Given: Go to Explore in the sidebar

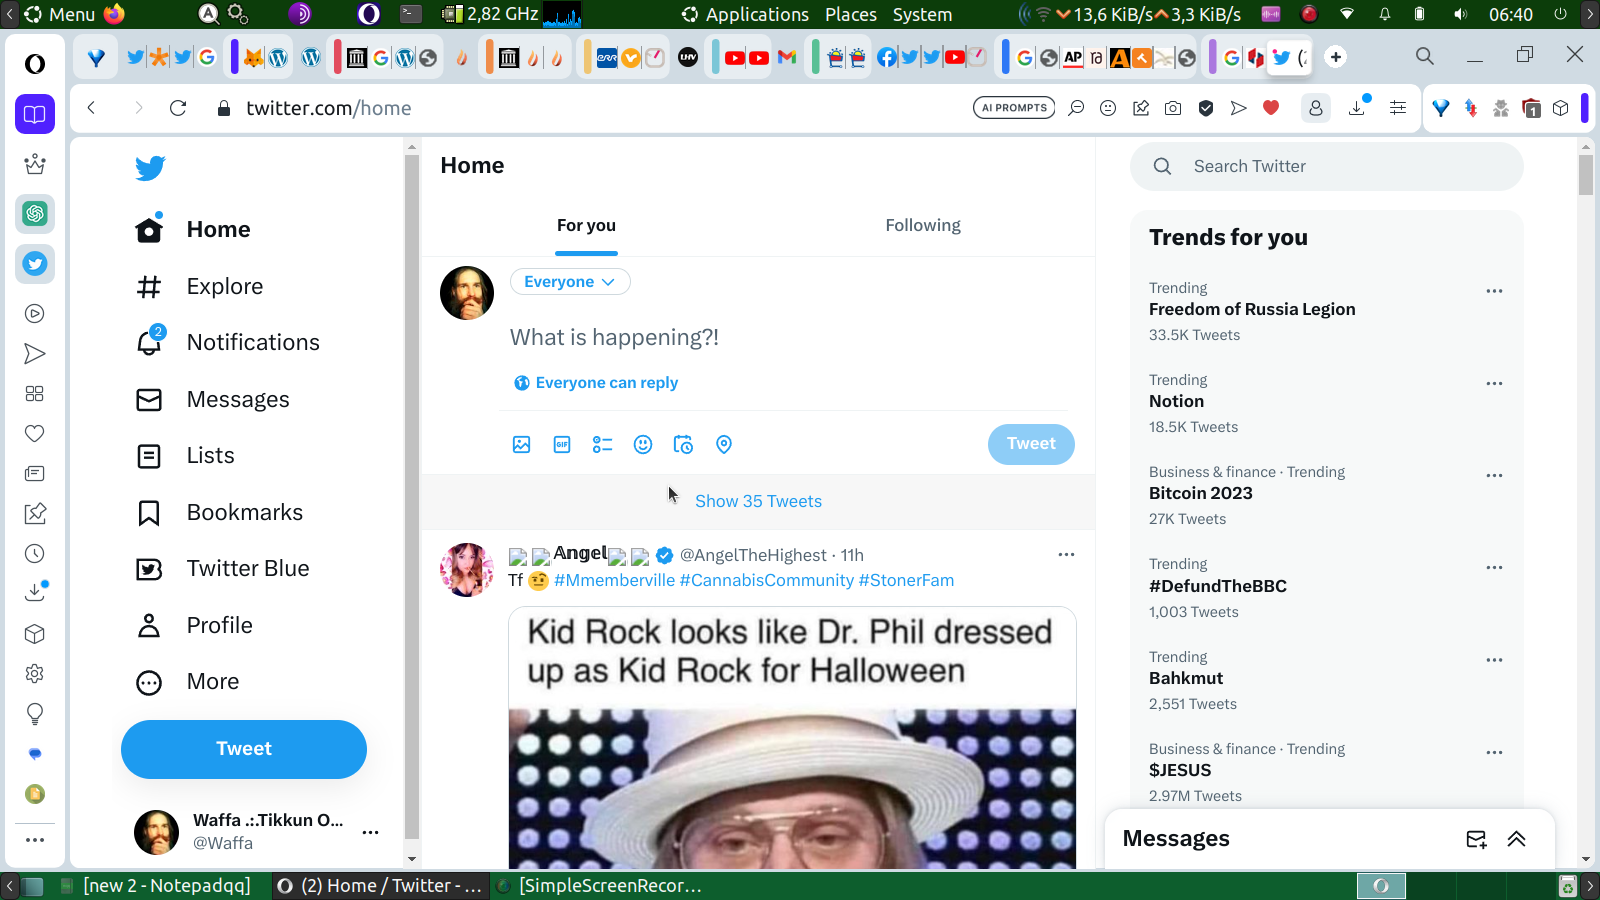Looking at the screenshot, I should [200, 287].
